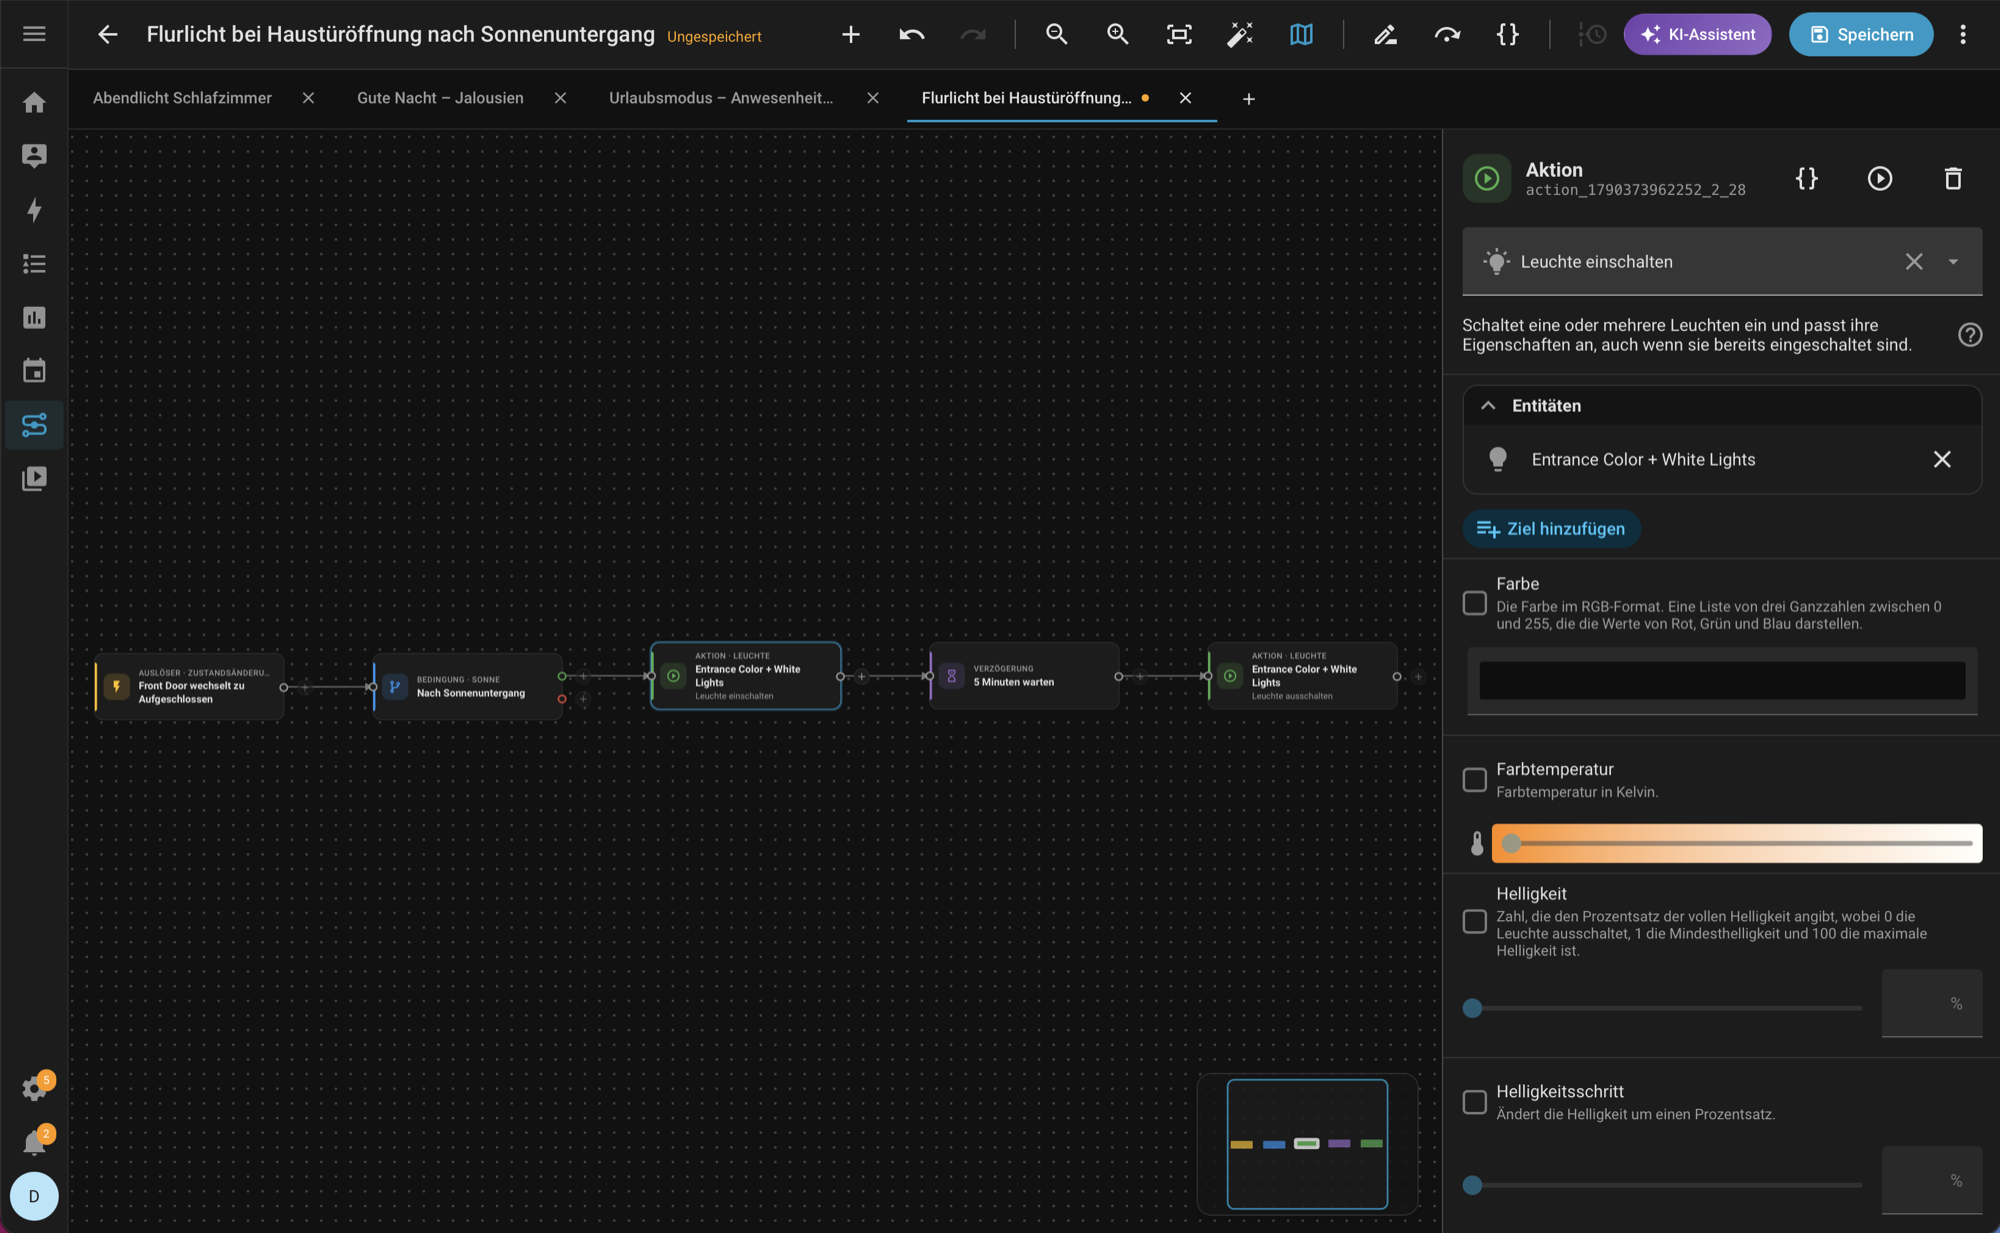Open a new tab with plus

point(1249,99)
